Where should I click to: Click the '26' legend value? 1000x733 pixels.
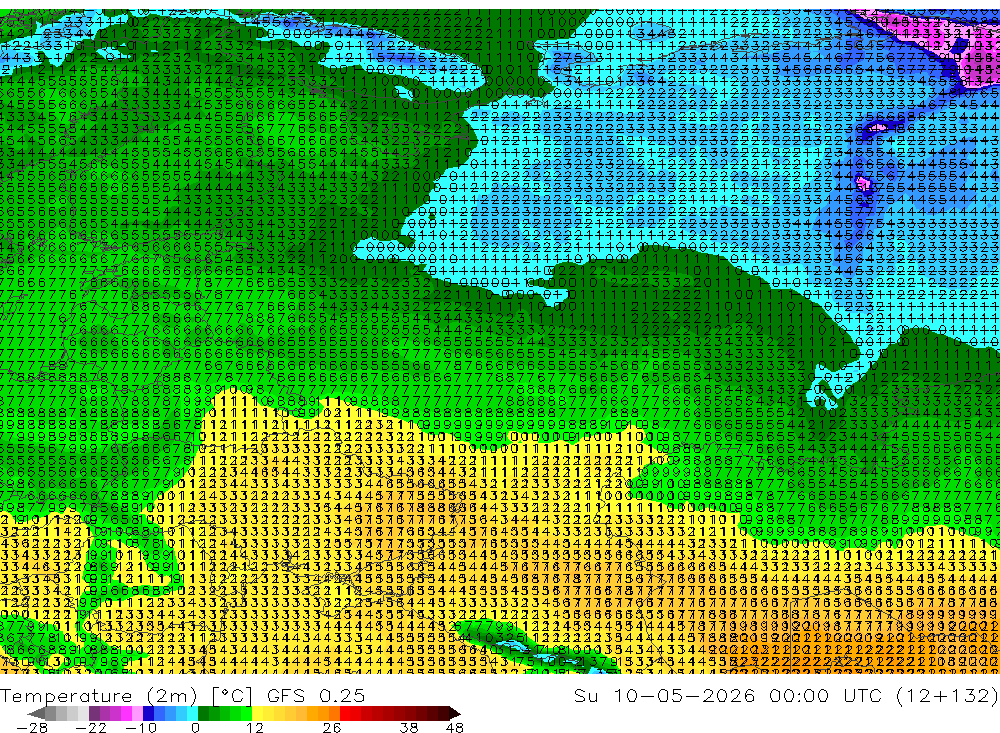(x=331, y=728)
